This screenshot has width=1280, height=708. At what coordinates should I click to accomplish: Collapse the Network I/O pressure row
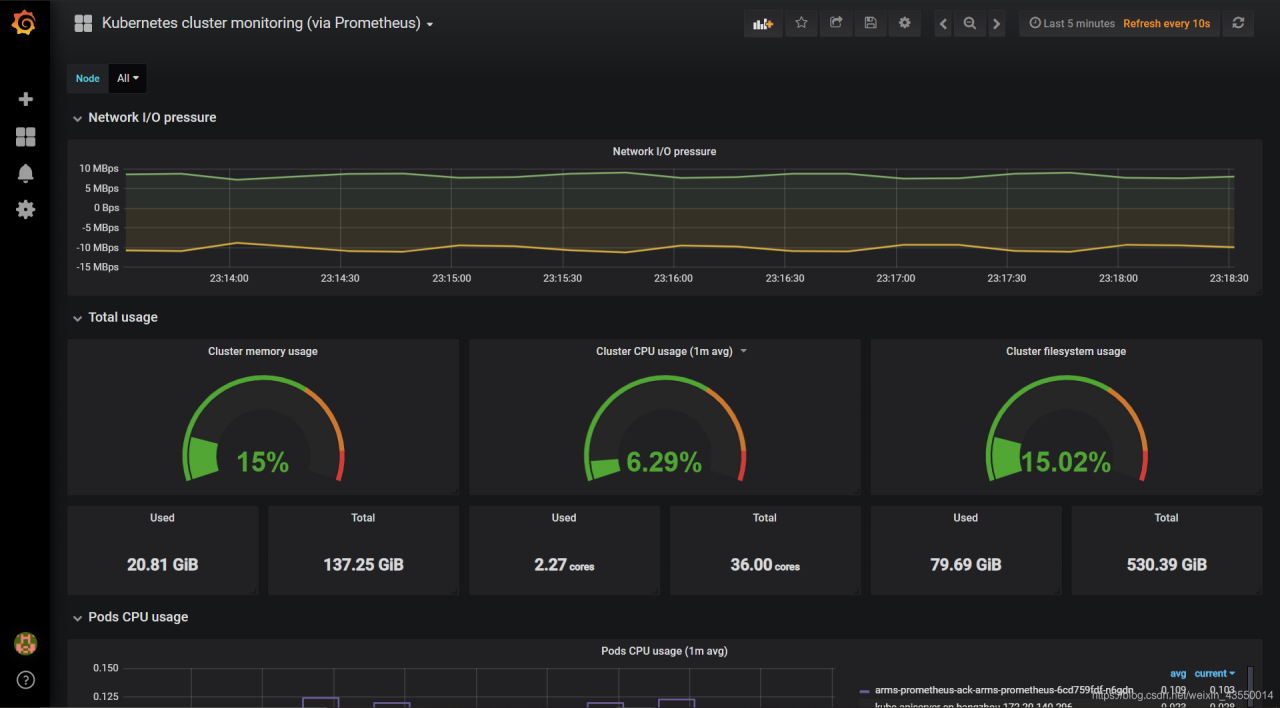pyautogui.click(x=78, y=118)
